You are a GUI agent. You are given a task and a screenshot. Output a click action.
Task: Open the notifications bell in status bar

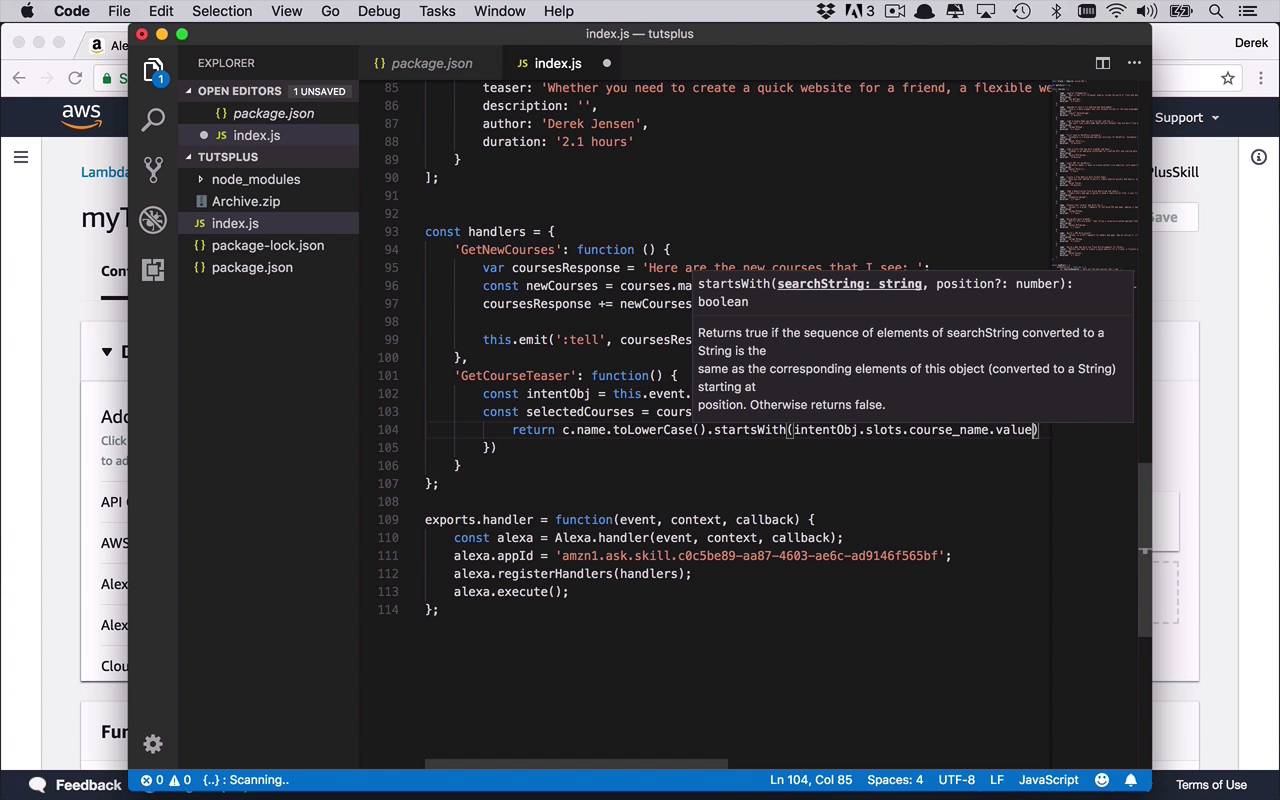(1131, 780)
